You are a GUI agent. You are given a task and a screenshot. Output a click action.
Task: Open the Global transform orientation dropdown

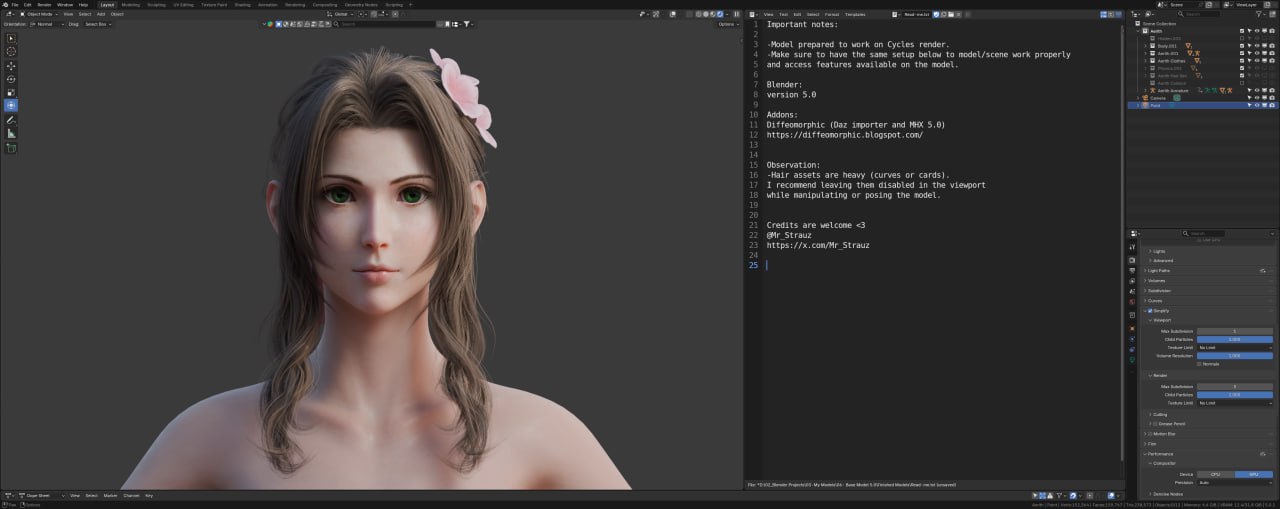[x=340, y=14]
